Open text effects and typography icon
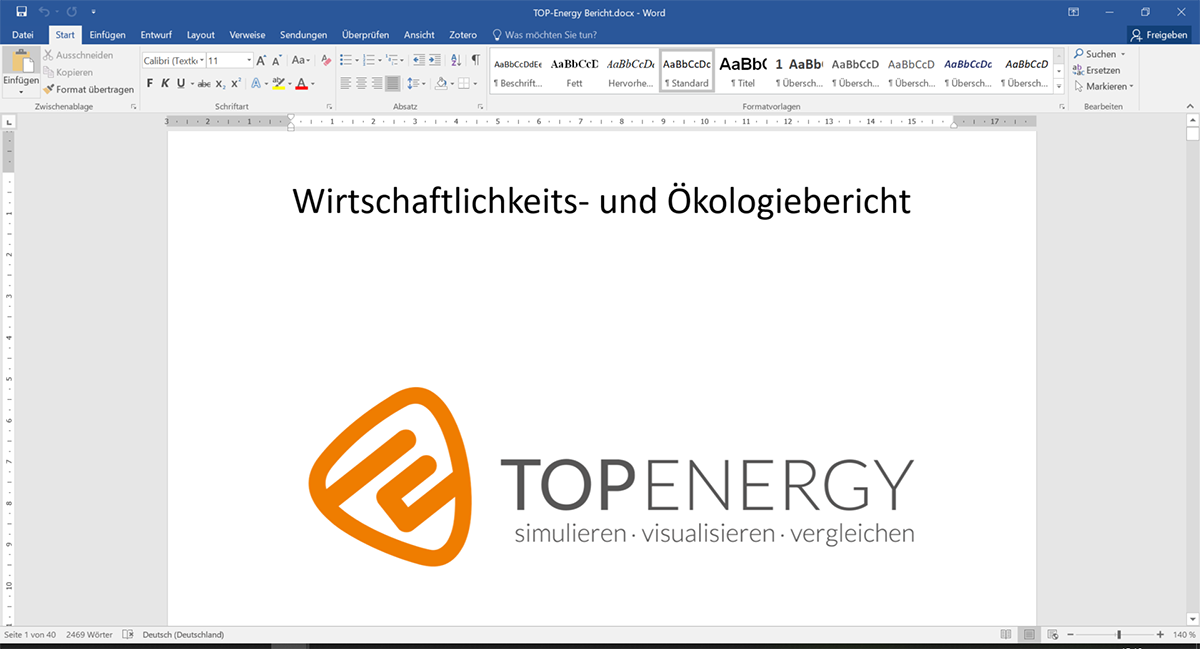This screenshot has height=649, width=1200. click(255, 84)
